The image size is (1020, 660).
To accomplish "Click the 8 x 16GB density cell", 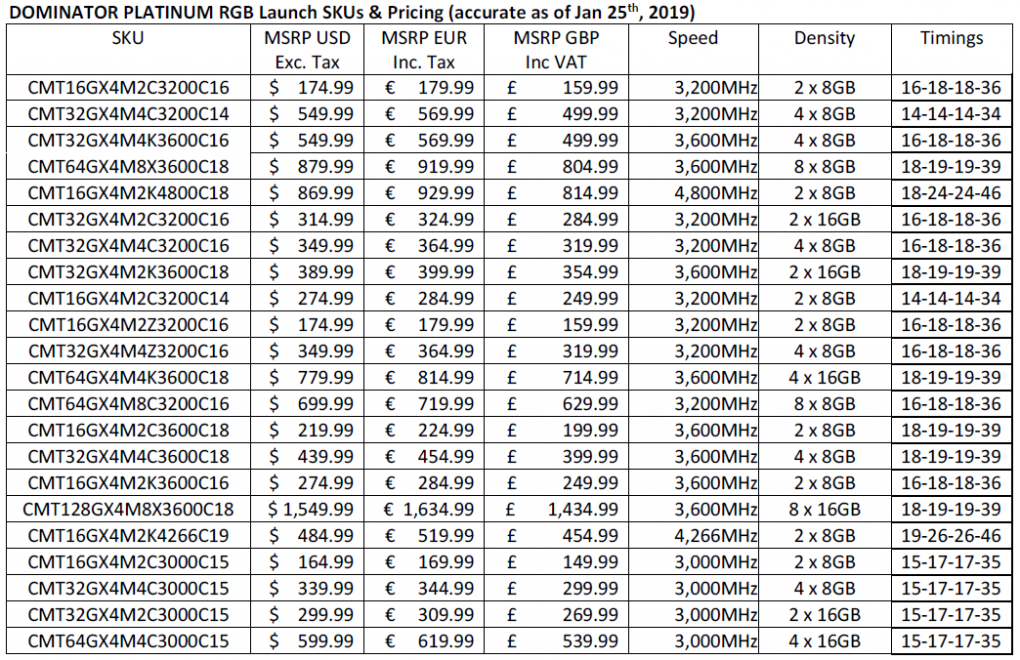I will pyautogui.click(x=825, y=508).
